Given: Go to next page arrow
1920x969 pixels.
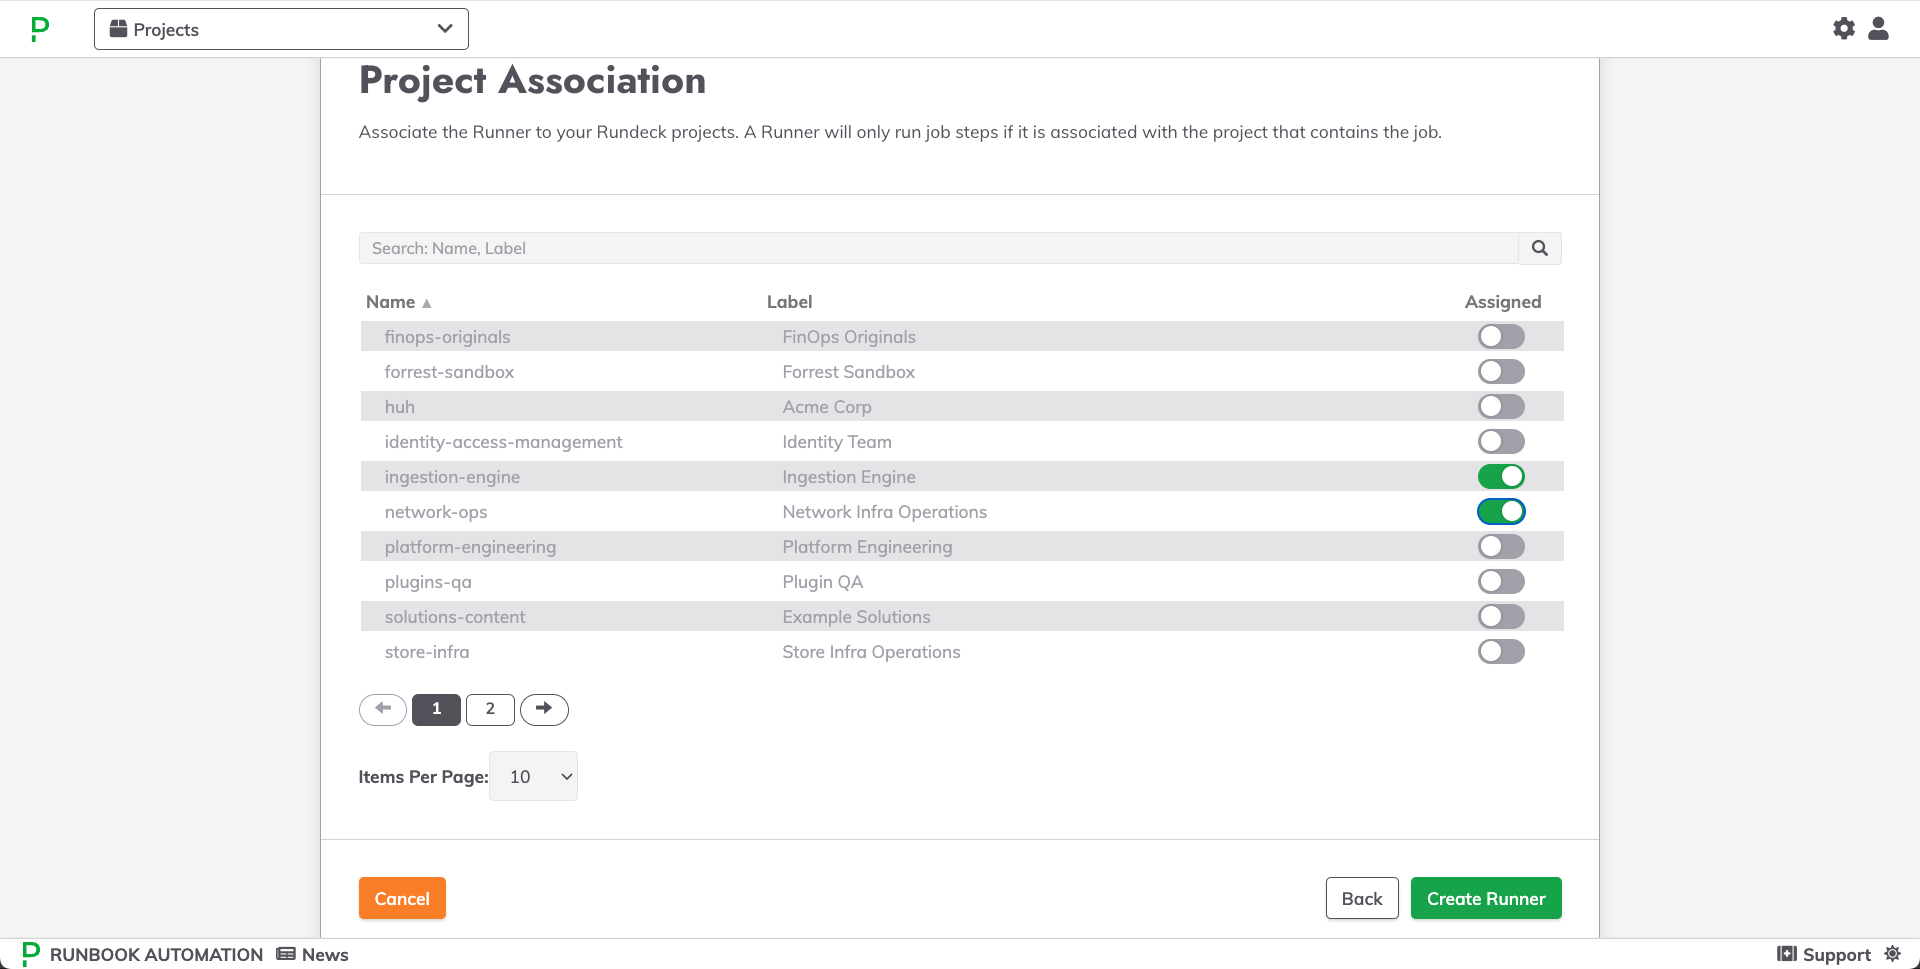Looking at the screenshot, I should pos(544,709).
